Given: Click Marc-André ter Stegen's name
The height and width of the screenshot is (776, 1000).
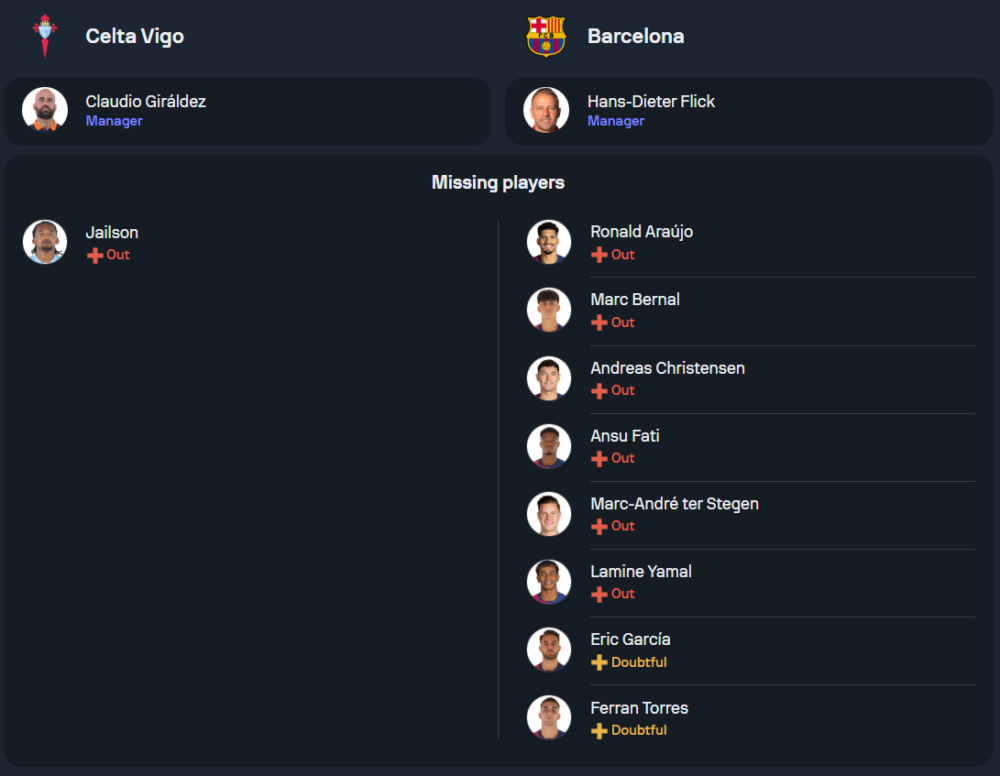Looking at the screenshot, I should [674, 504].
